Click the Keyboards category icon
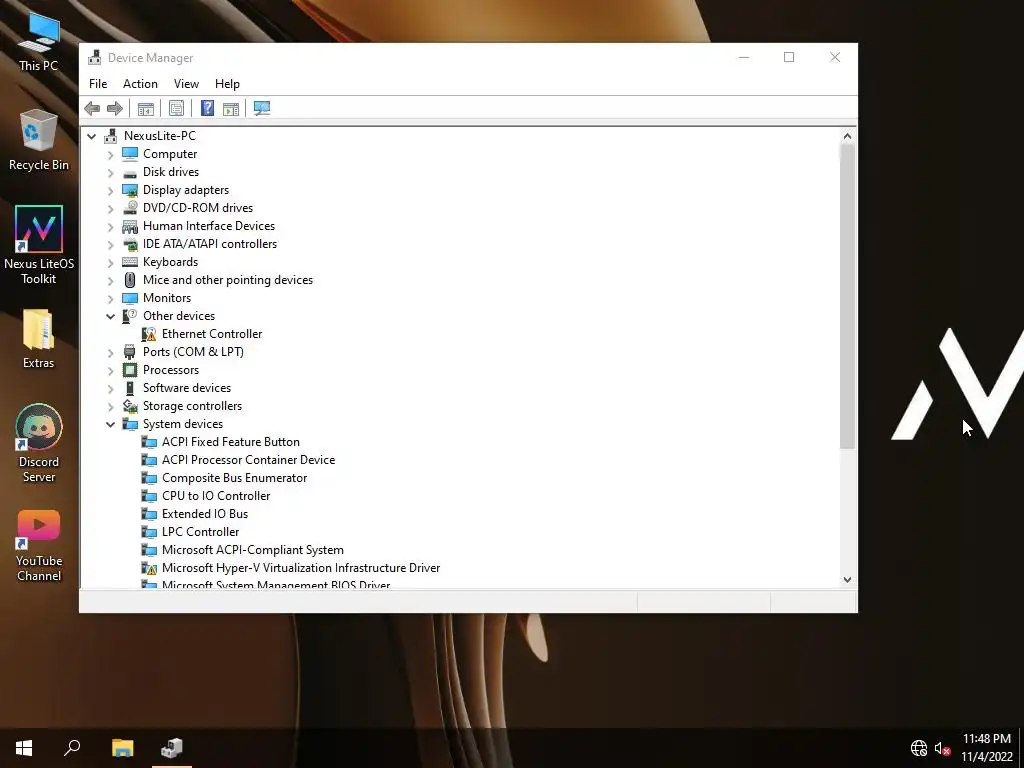The width and height of the screenshot is (1024, 768). (x=130, y=262)
